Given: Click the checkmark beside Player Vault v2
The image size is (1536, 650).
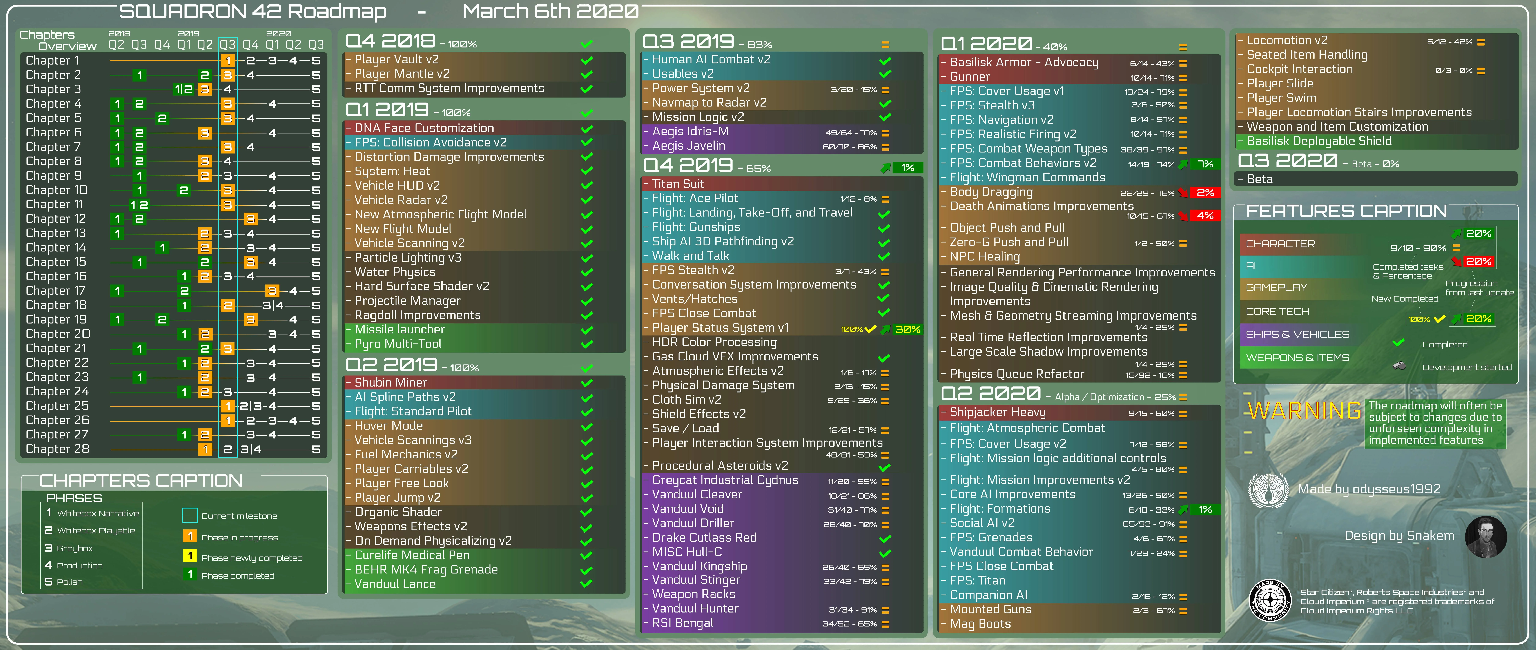Looking at the screenshot, I should pyautogui.click(x=587, y=60).
